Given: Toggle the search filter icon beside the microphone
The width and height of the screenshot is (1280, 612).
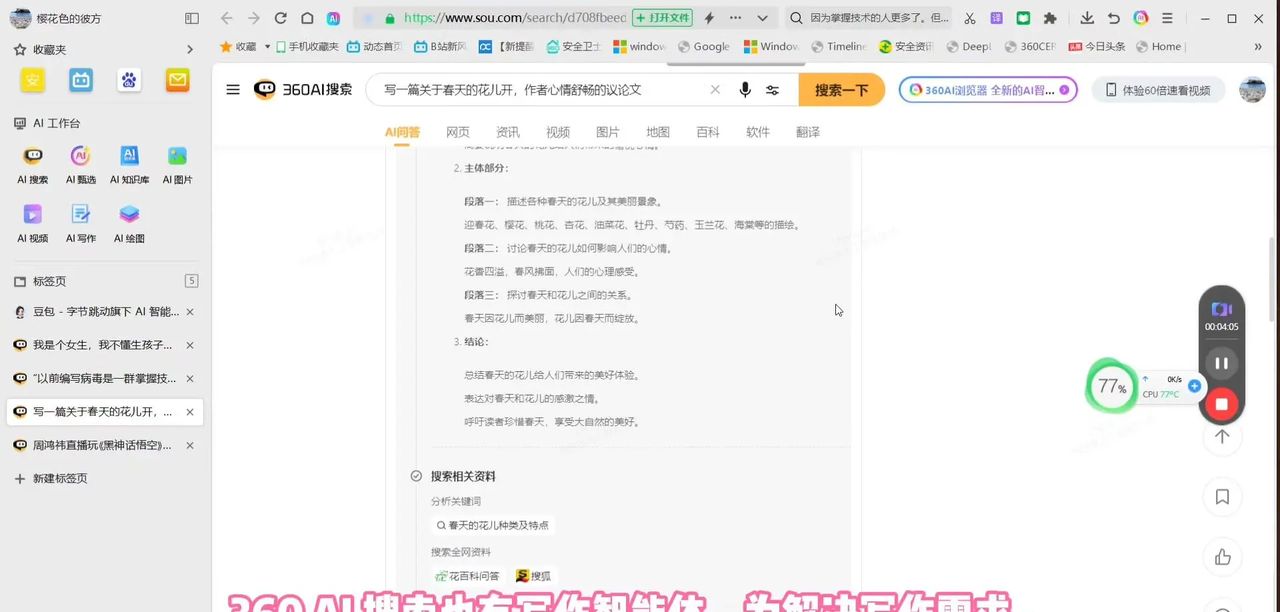Looking at the screenshot, I should coord(770,90).
